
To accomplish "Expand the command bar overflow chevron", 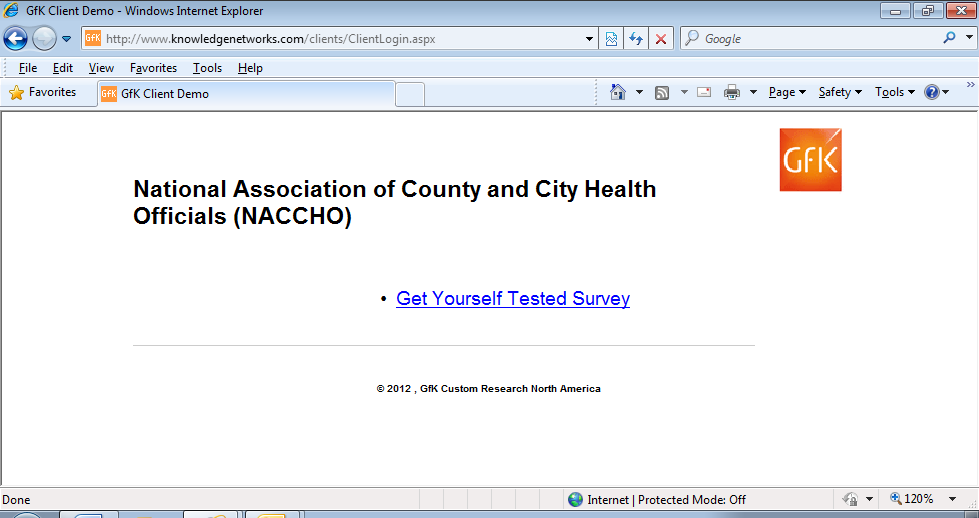I will pos(970,85).
